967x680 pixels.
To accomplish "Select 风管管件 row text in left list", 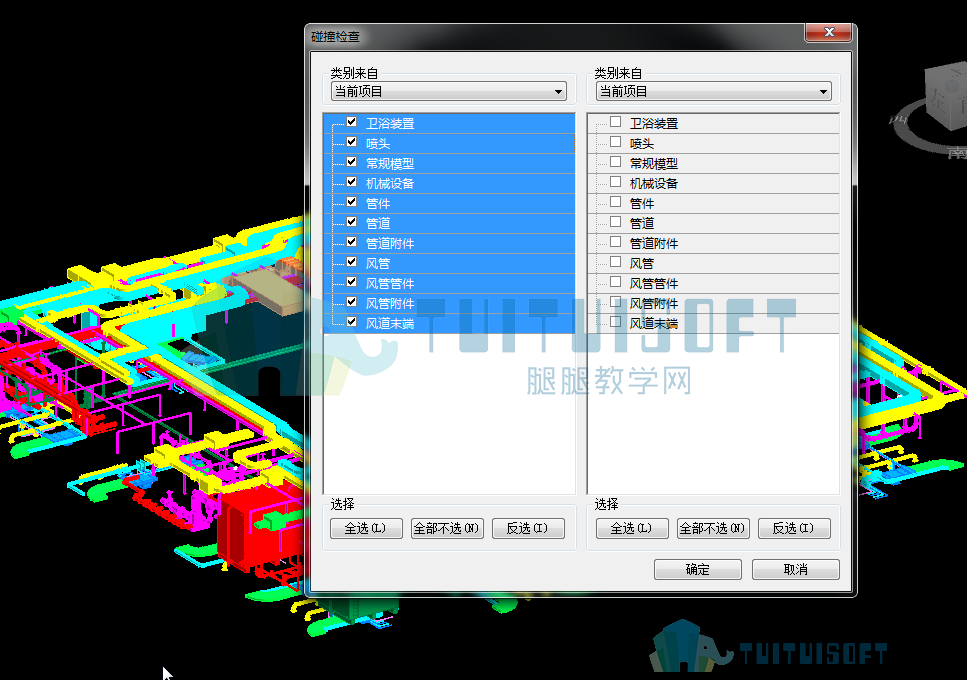I will (390, 284).
